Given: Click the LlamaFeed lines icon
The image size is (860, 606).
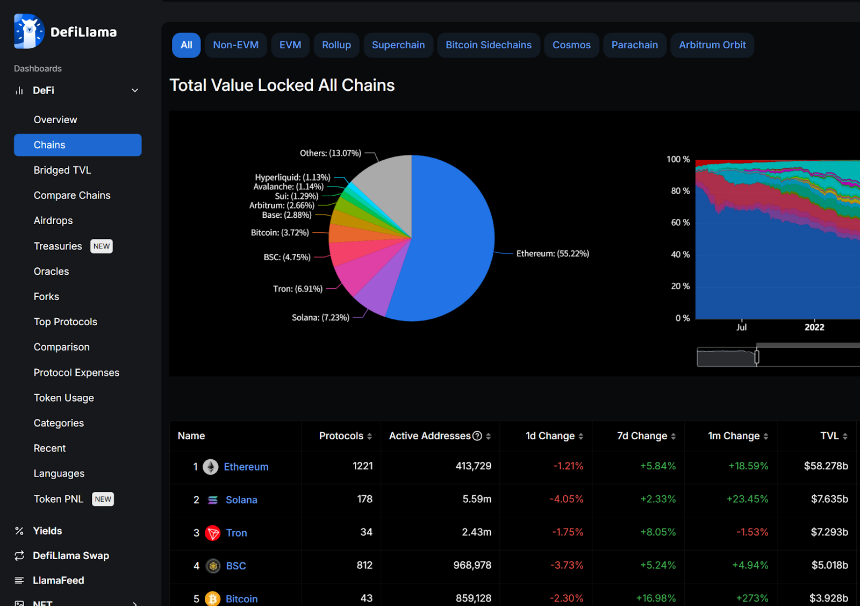Looking at the screenshot, I should click(x=19, y=580).
